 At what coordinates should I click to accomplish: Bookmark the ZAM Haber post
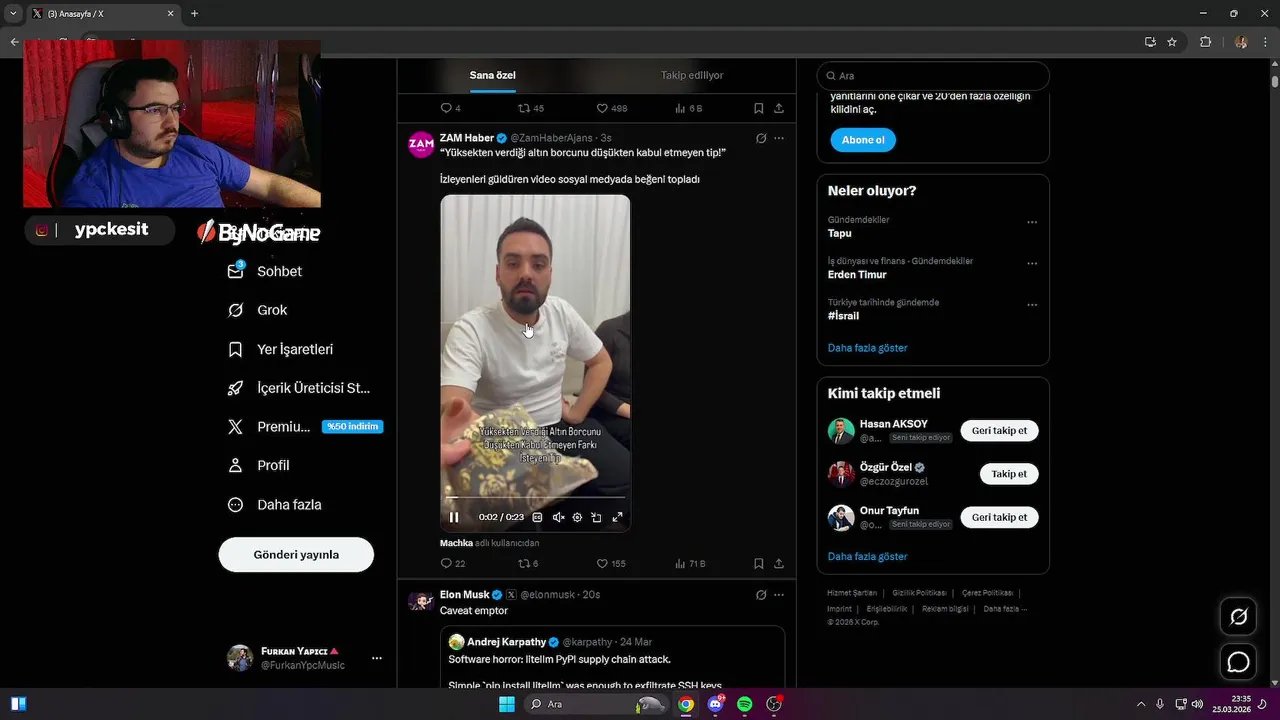click(759, 563)
